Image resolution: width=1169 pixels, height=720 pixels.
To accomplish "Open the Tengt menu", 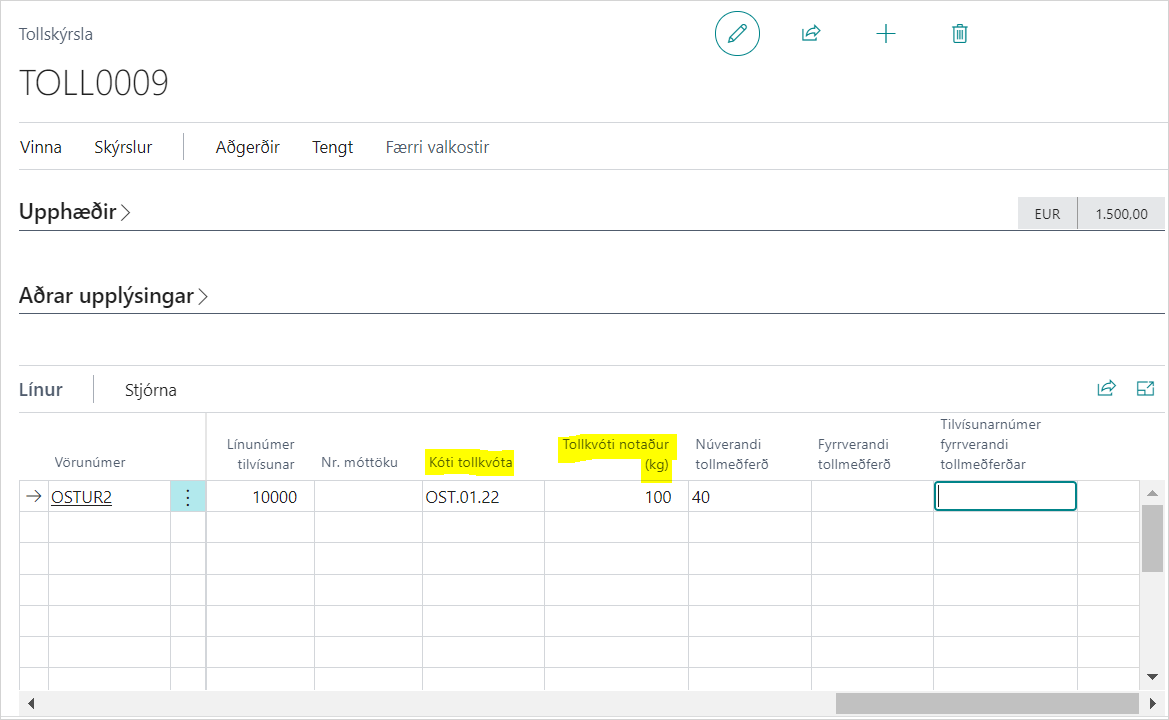I will coord(332,147).
